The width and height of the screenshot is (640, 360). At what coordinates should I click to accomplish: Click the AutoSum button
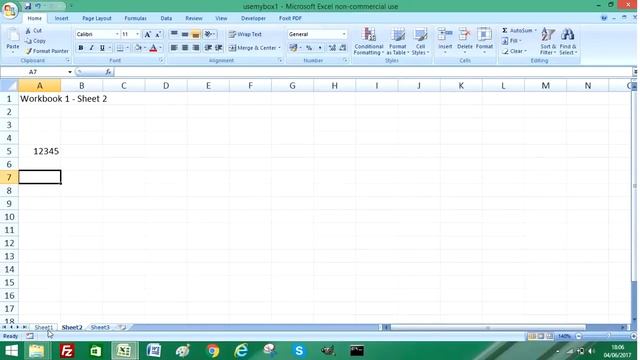[517, 31]
